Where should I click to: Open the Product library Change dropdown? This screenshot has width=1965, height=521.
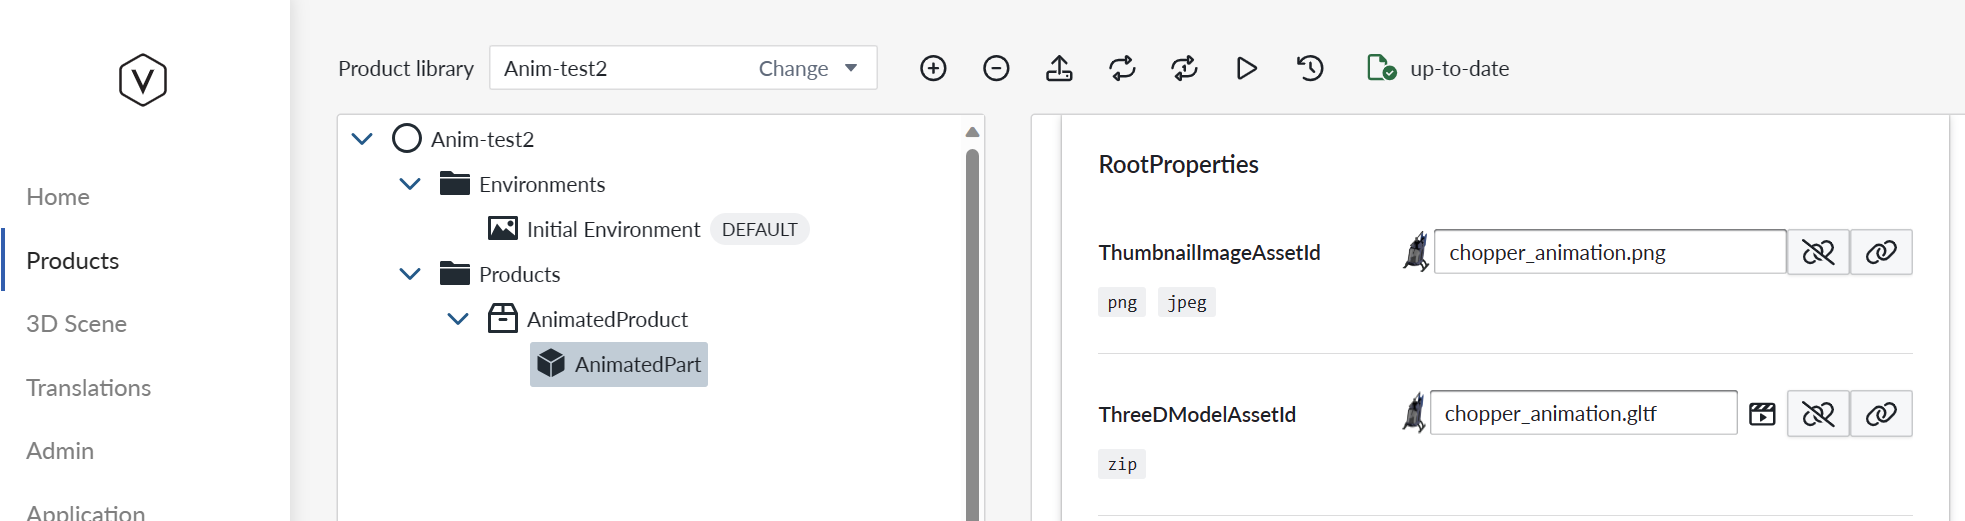coord(808,68)
